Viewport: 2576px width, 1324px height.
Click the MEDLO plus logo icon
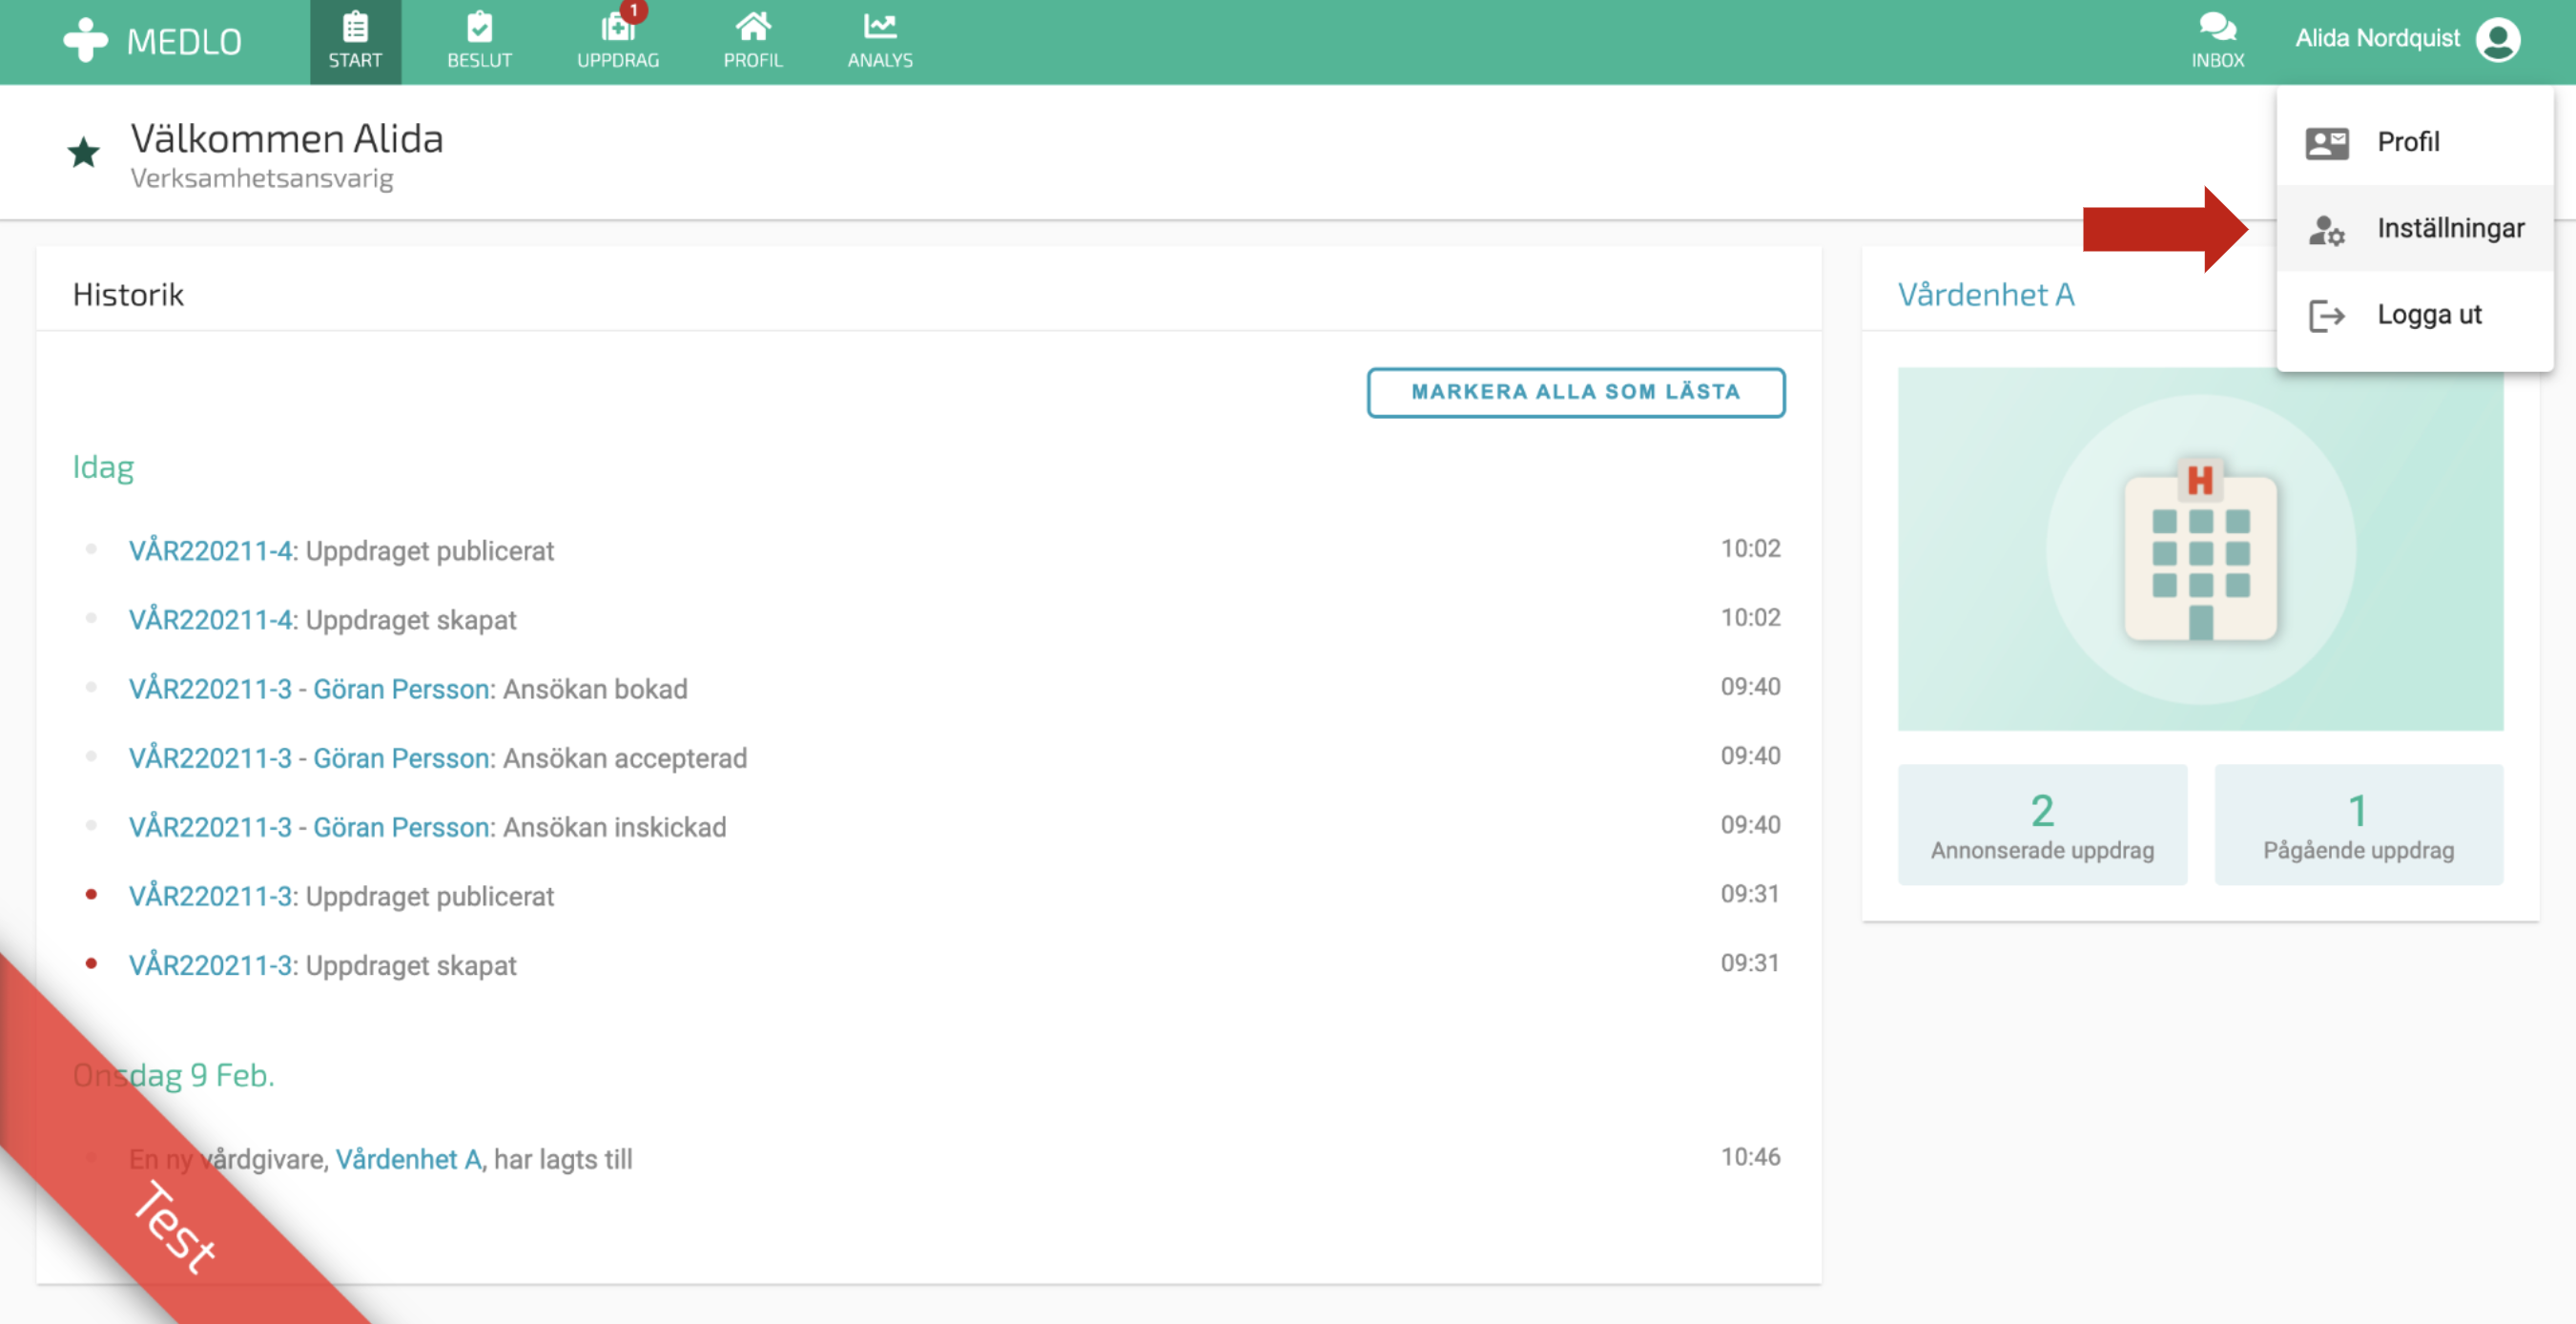85,40
